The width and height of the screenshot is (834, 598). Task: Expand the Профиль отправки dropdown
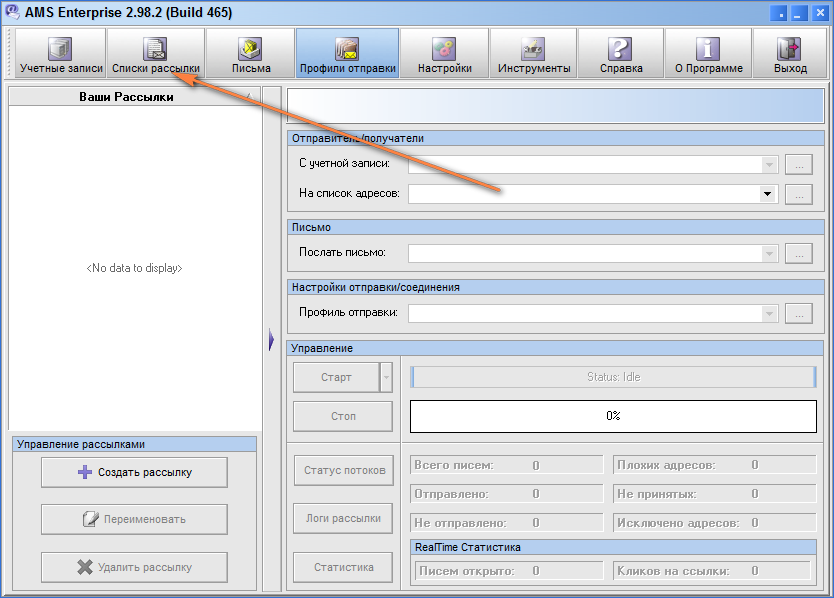coord(769,313)
